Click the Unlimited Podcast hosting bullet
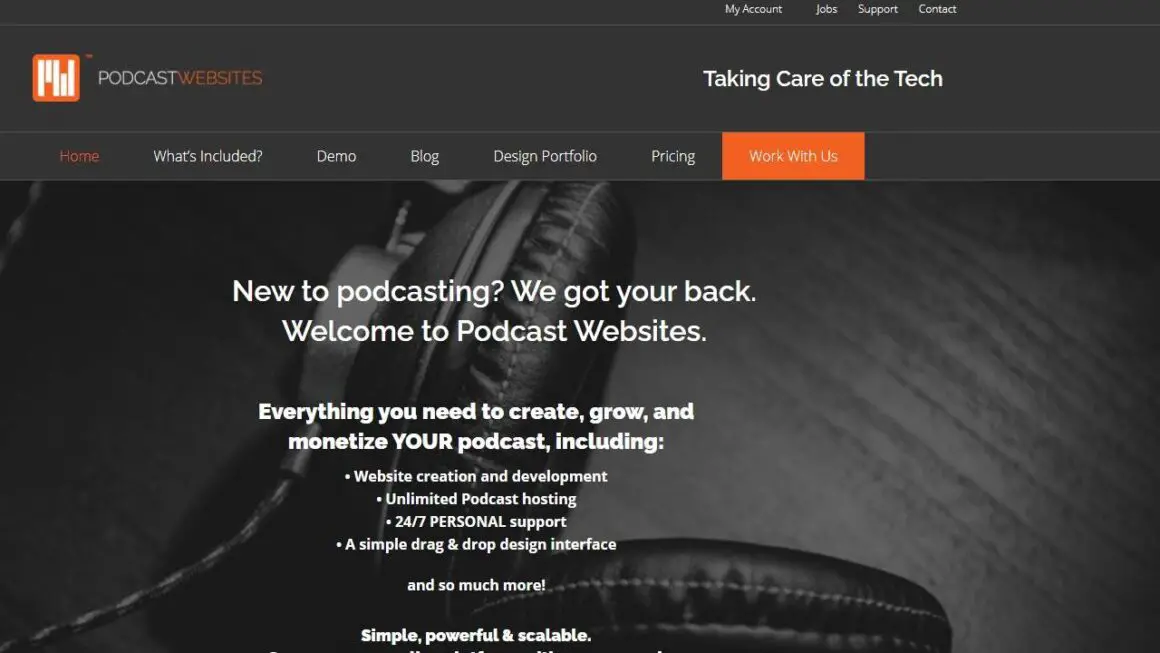The width and height of the screenshot is (1160, 653). pos(476,499)
